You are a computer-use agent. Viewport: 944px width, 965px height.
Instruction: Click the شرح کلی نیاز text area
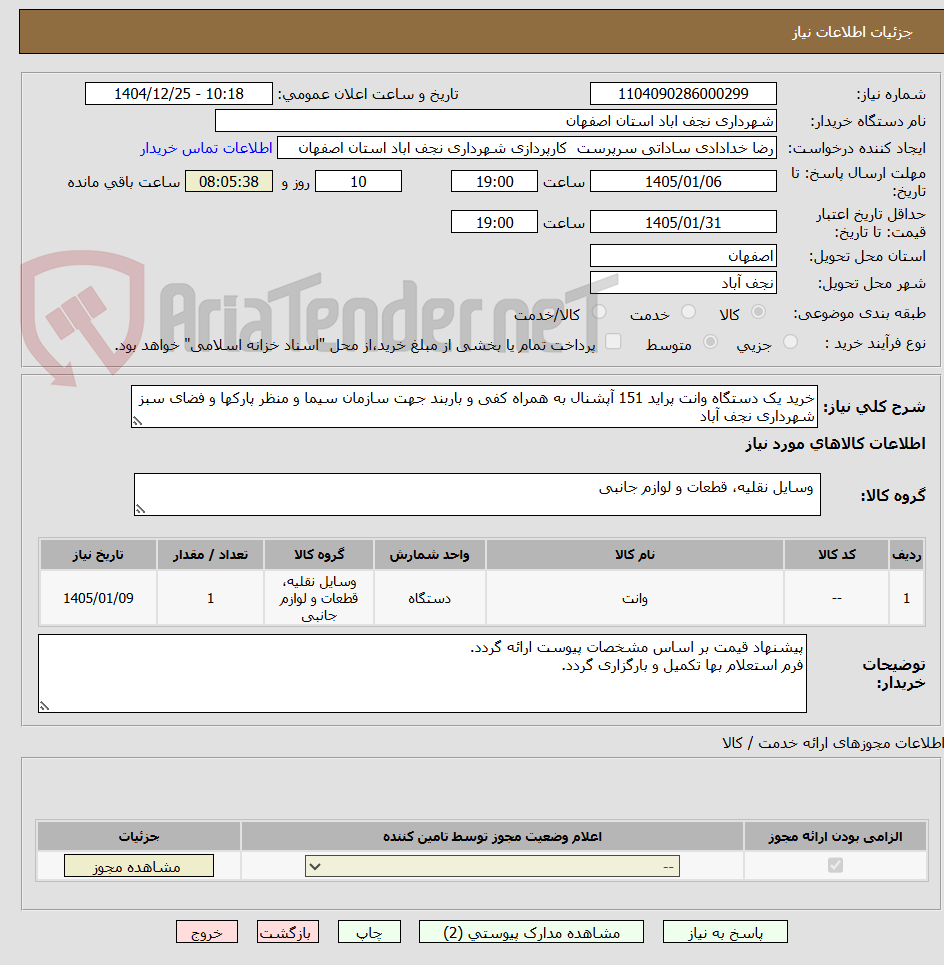point(474,407)
